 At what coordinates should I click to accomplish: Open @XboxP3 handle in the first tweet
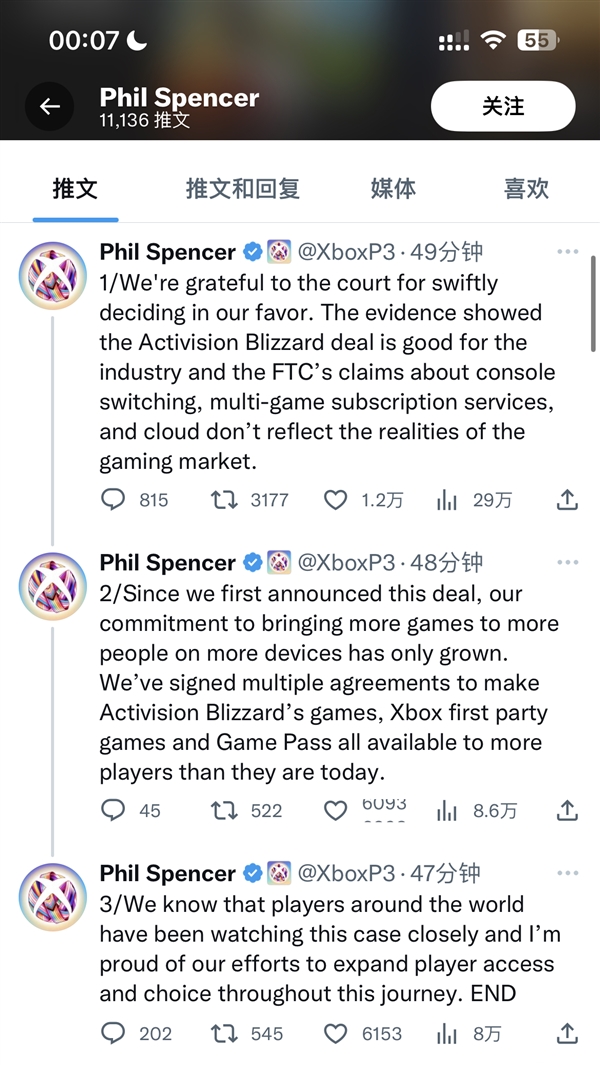coord(345,252)
